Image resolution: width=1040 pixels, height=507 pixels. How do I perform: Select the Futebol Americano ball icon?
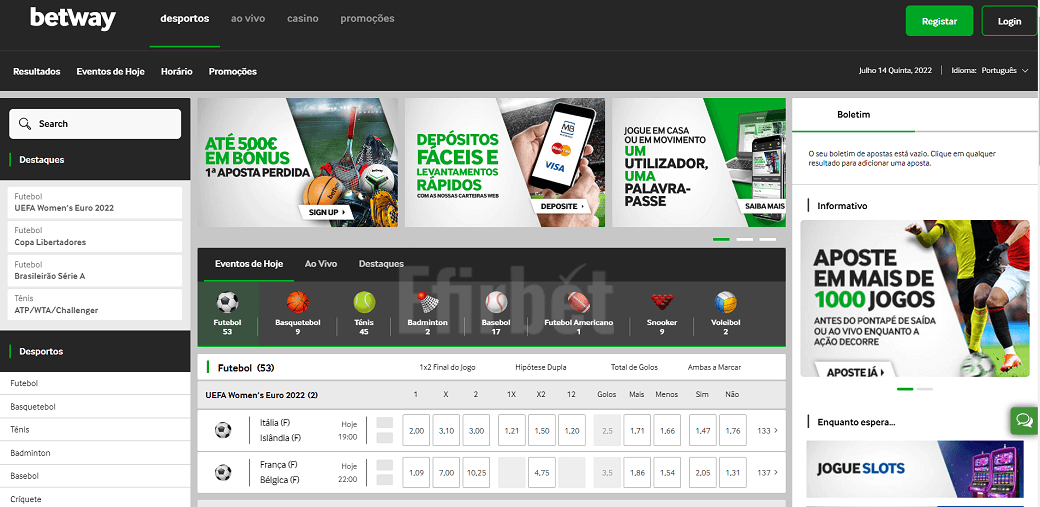pyautogui.click(x=578, y=303)
